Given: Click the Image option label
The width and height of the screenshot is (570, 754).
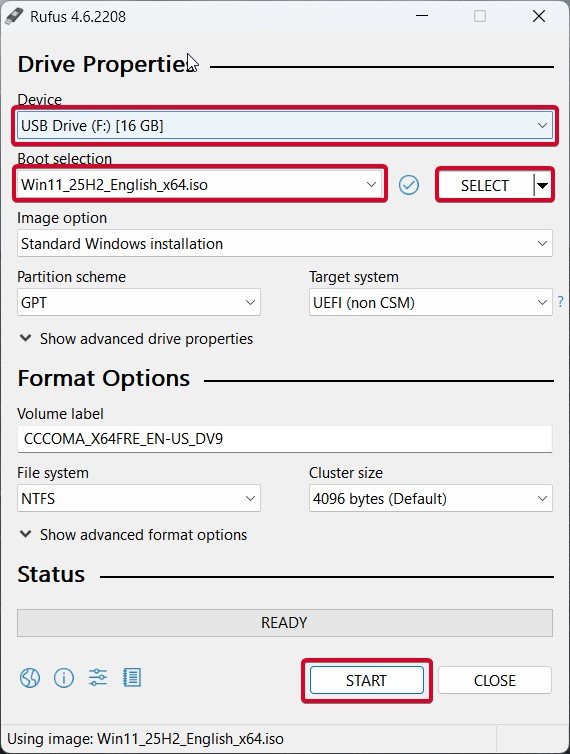Looking at the screenshot, I should coord(62,218).
